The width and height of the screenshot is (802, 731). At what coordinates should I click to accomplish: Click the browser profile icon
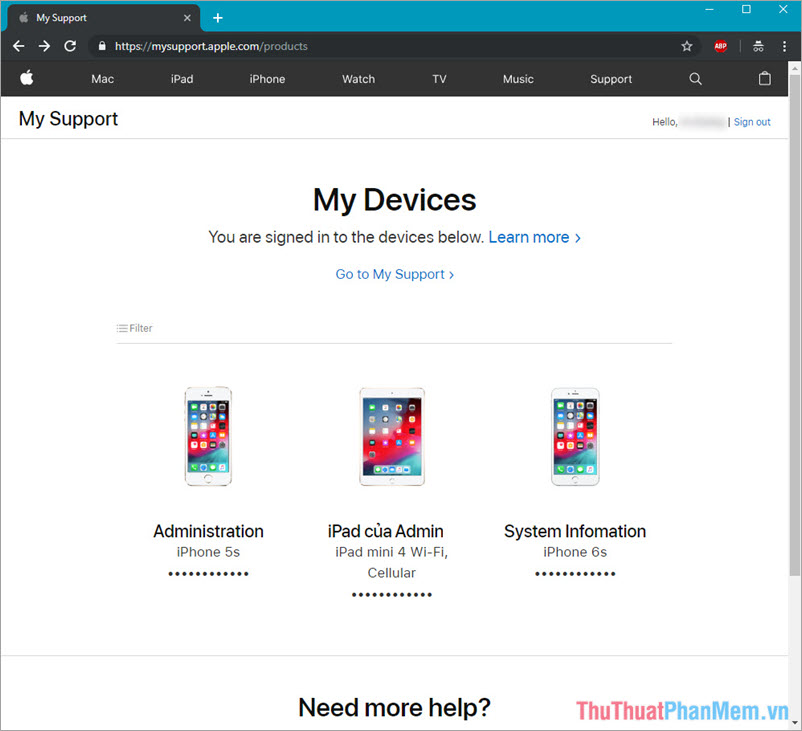[x=757, y=45]
